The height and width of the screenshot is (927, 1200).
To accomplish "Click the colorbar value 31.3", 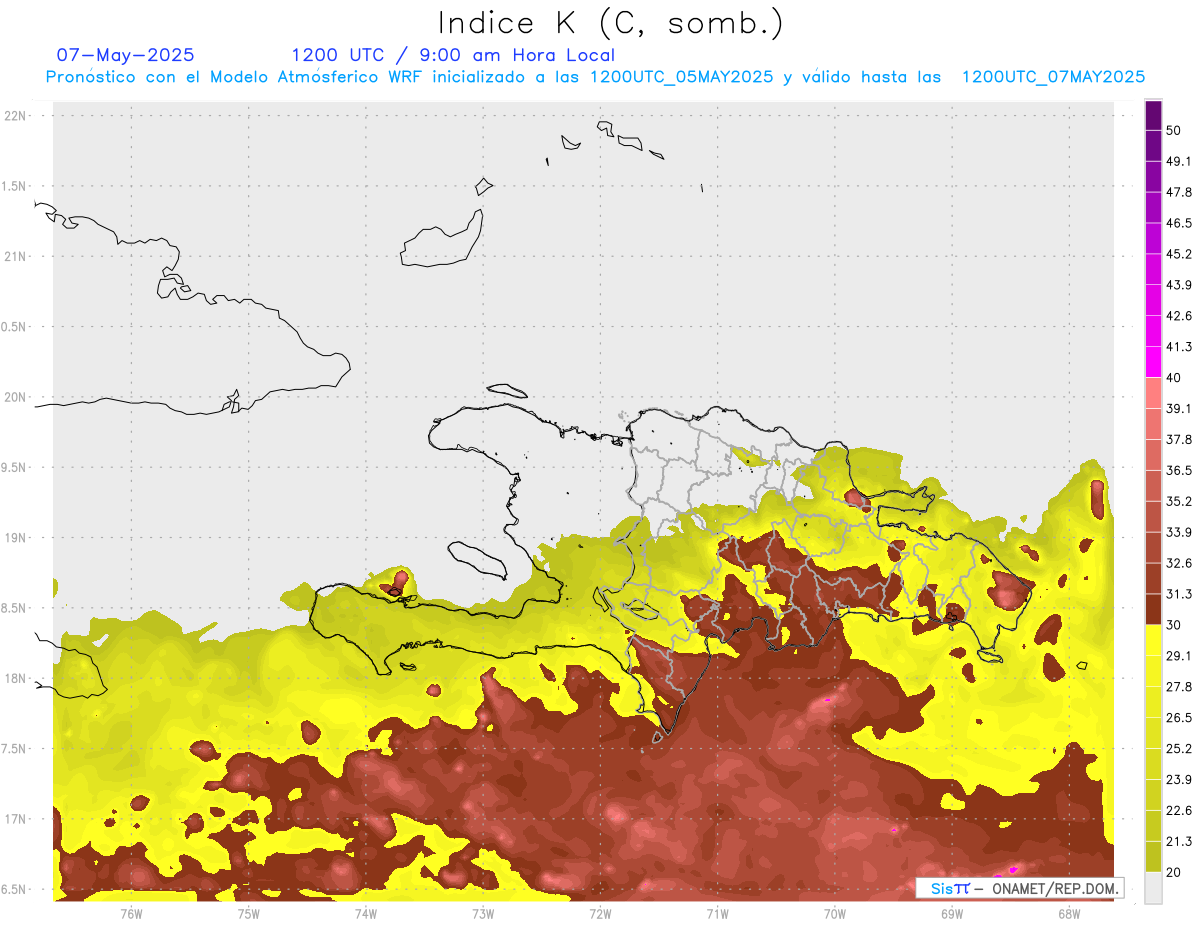I will coord(1179,594).
